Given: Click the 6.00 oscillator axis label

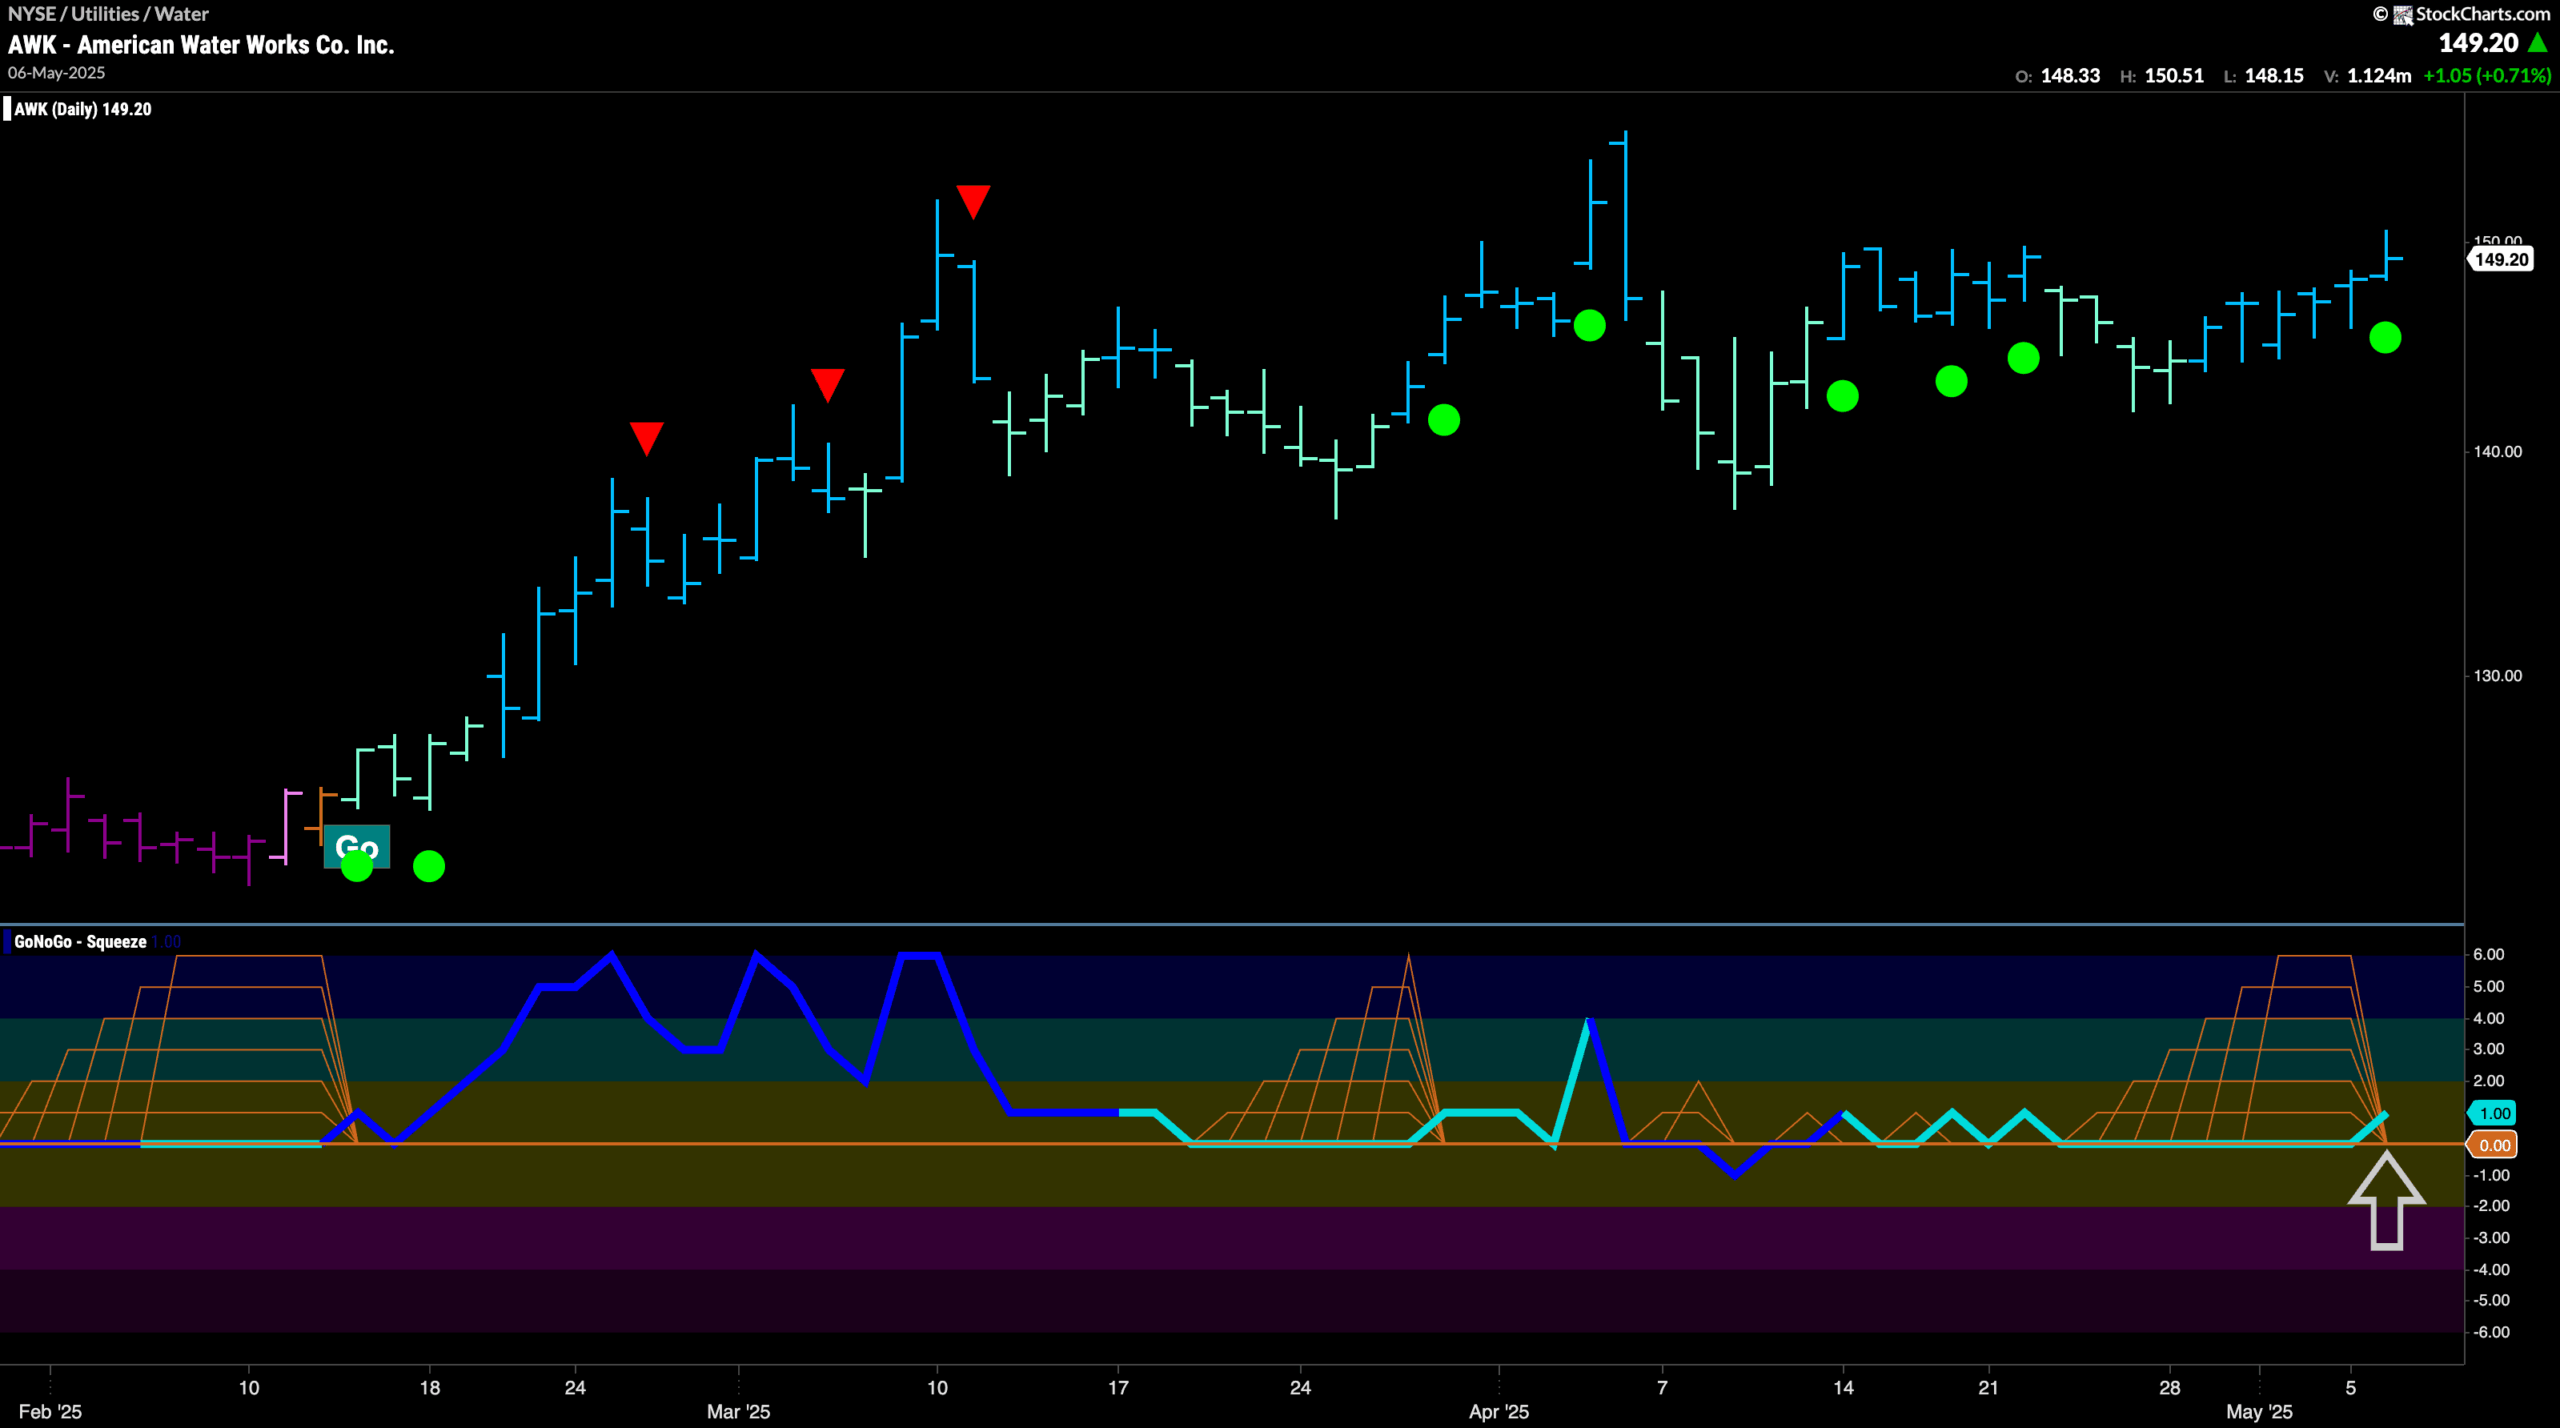Looking at the screenshot, I should click(x=2488, y=955).
